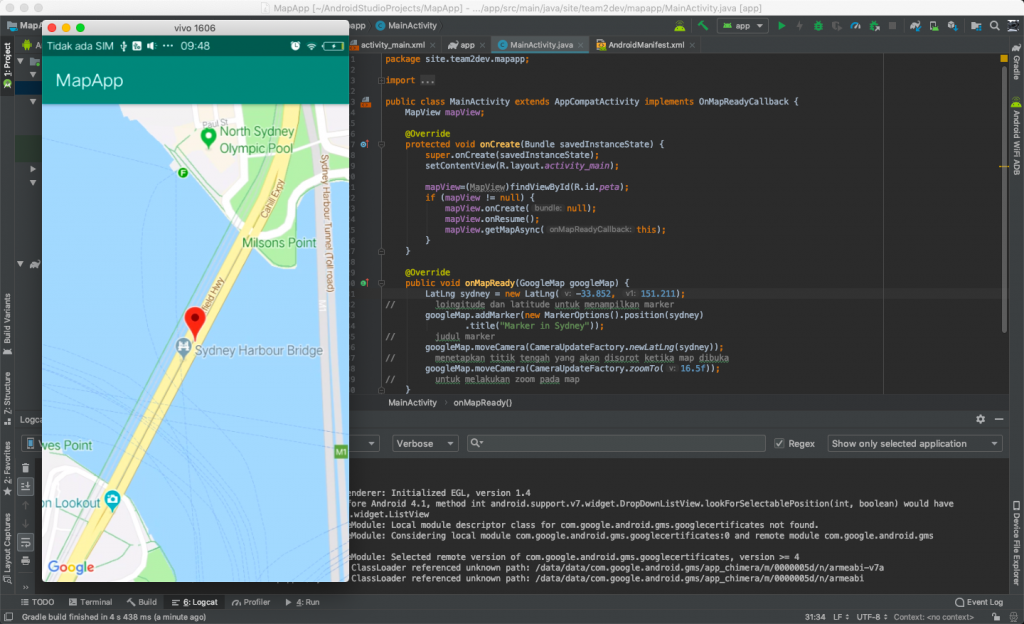Open the 4: Run tool window tab
The width and height of the screenshot is (1024, 624).
coord(302,602)
